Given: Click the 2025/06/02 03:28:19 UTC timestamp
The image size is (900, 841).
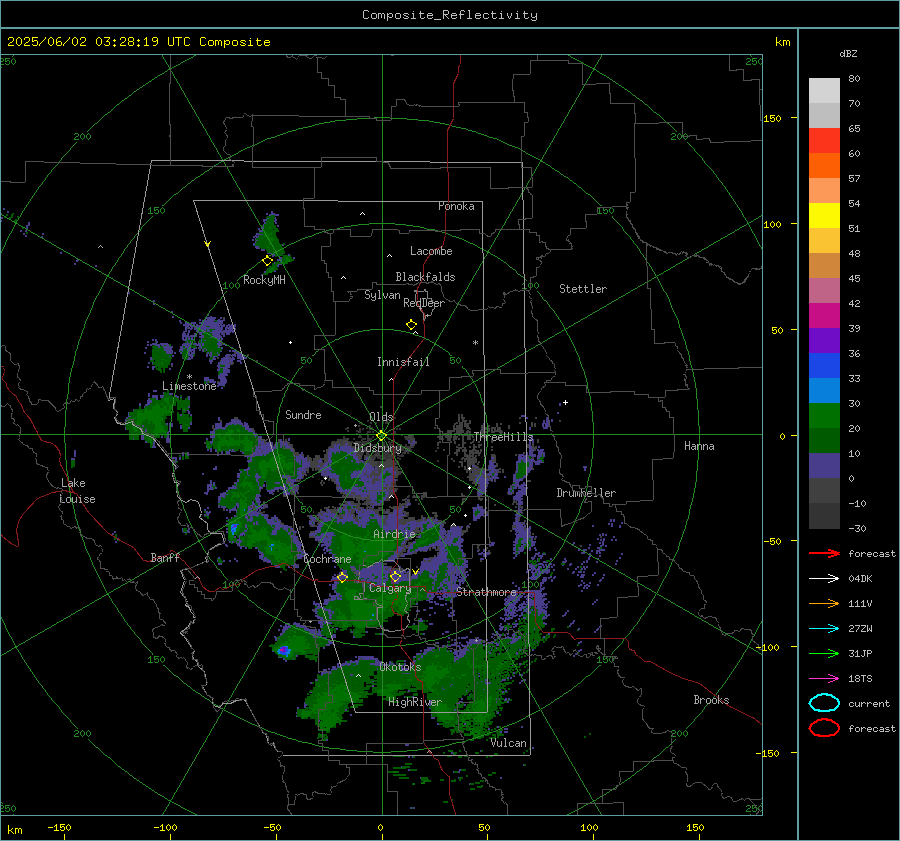Looking at the screenshot, I should 99,42.
